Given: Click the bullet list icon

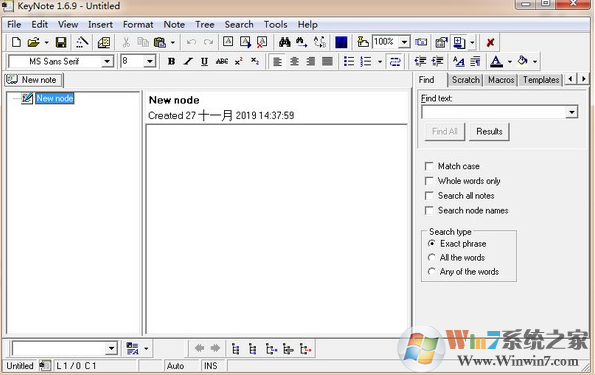Looking at the screenshot, I should [x=349, y=61].
